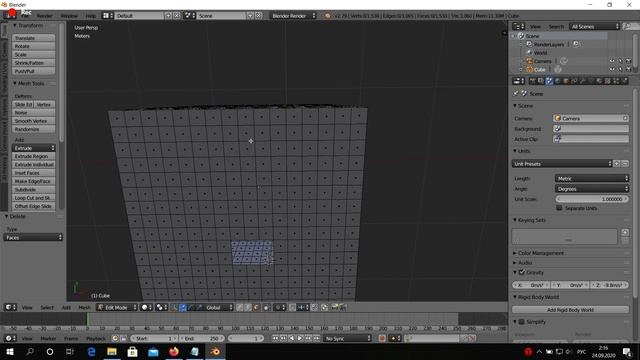Select the active Scene properties tab icon

(x=549, y=81)
